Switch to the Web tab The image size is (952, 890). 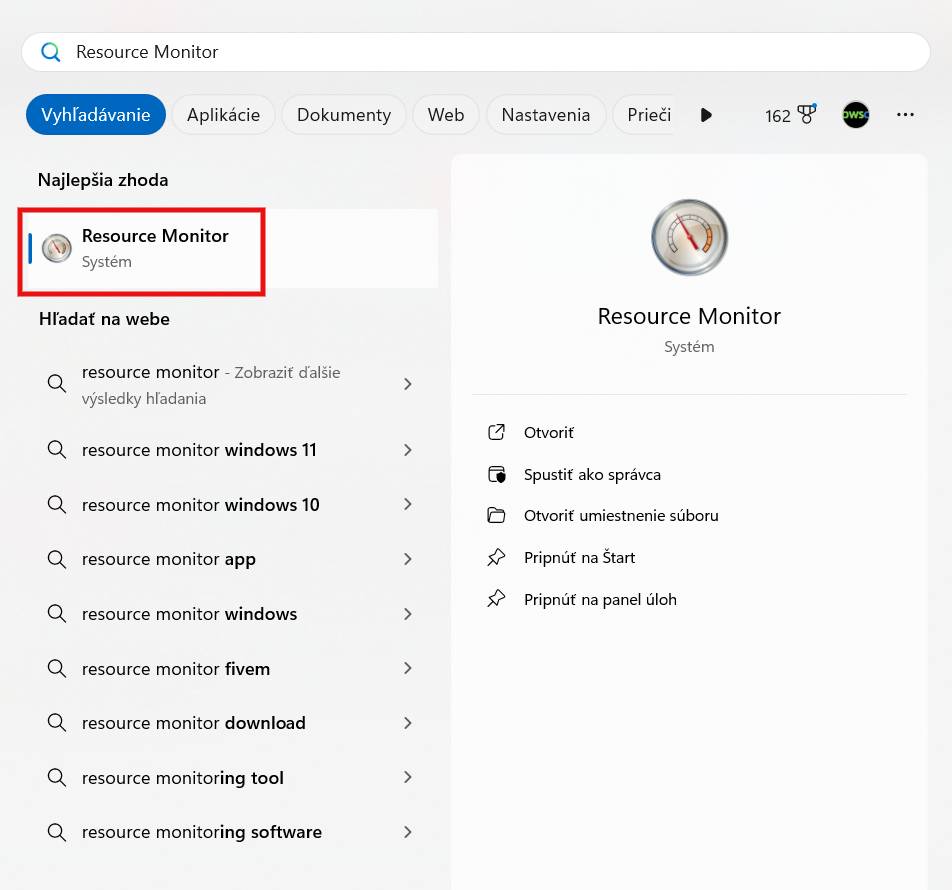[x=446, y=115]
